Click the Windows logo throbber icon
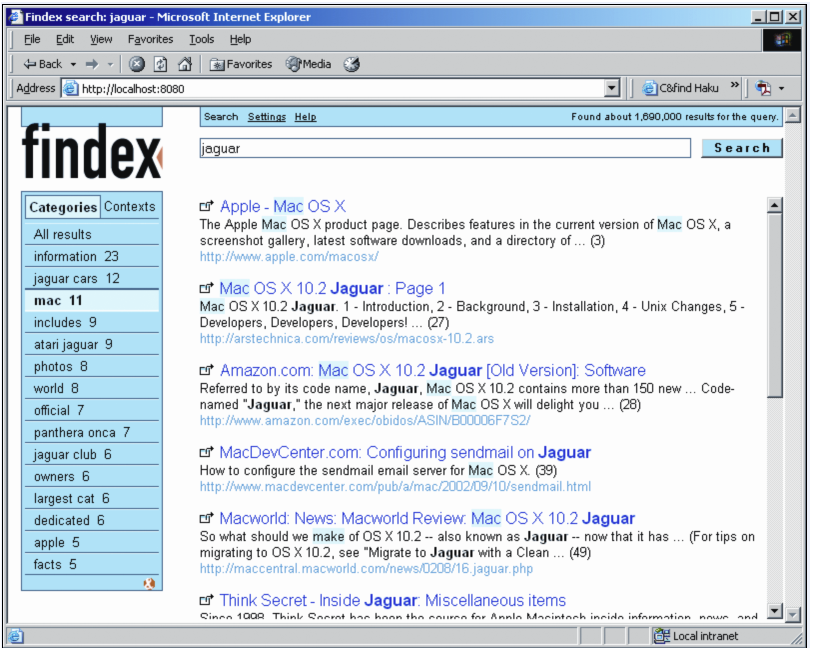This screenshot has height=653, width=815. [x=782, y=40]
